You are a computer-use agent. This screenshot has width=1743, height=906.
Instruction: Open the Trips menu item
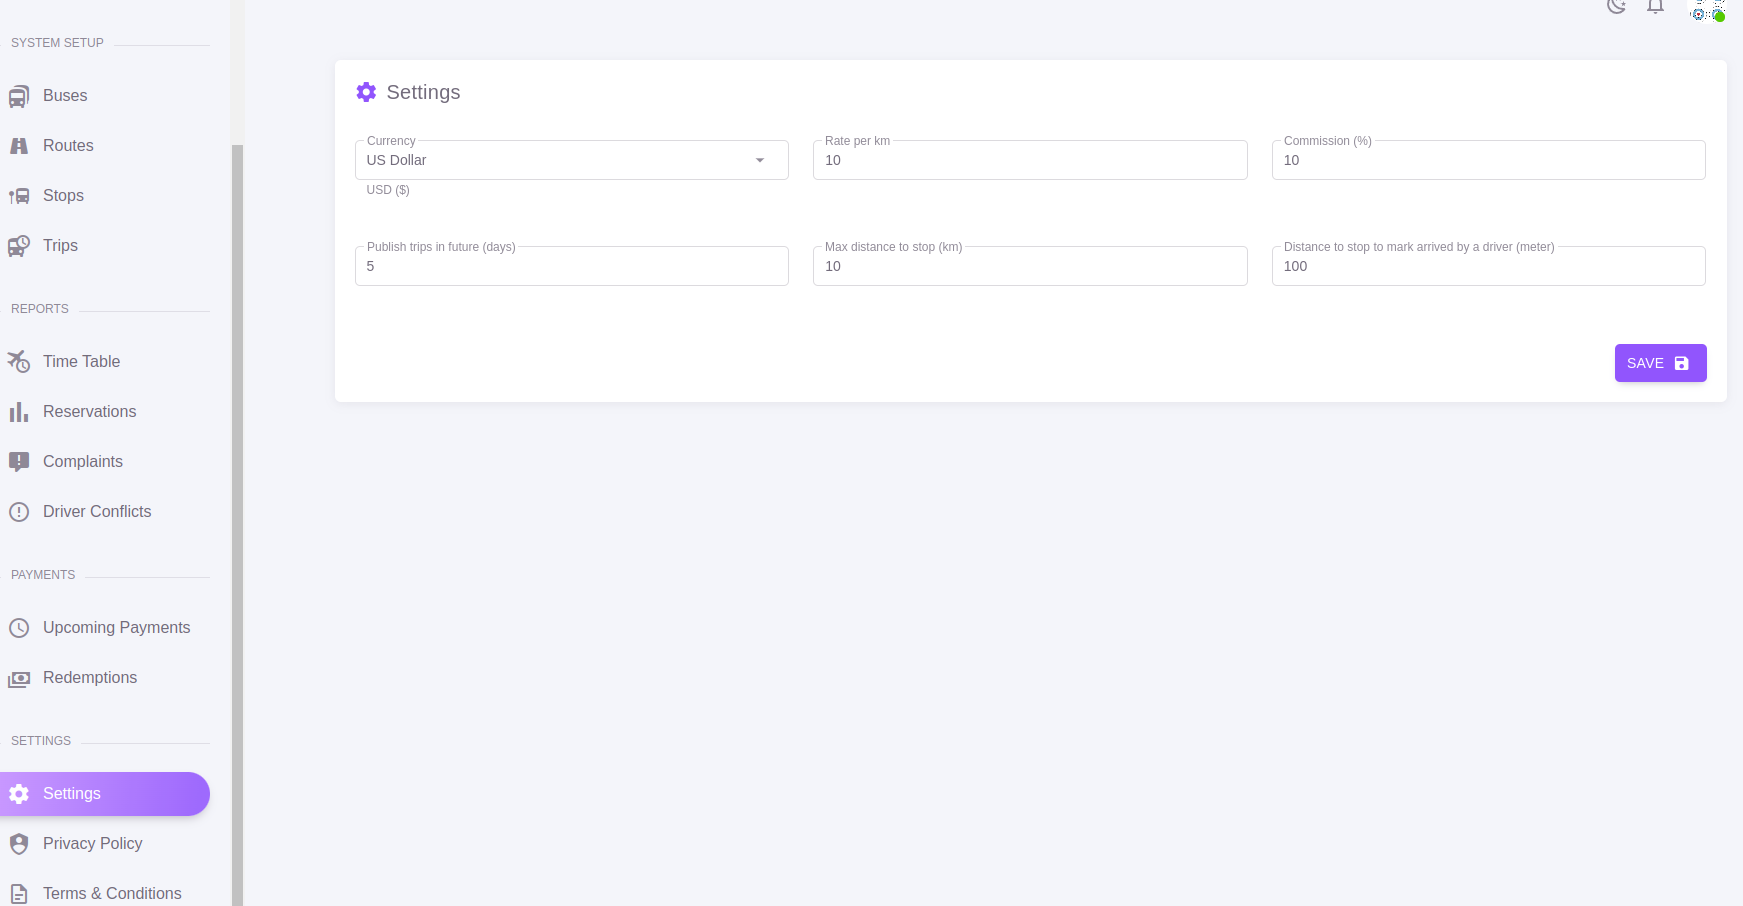60,246
